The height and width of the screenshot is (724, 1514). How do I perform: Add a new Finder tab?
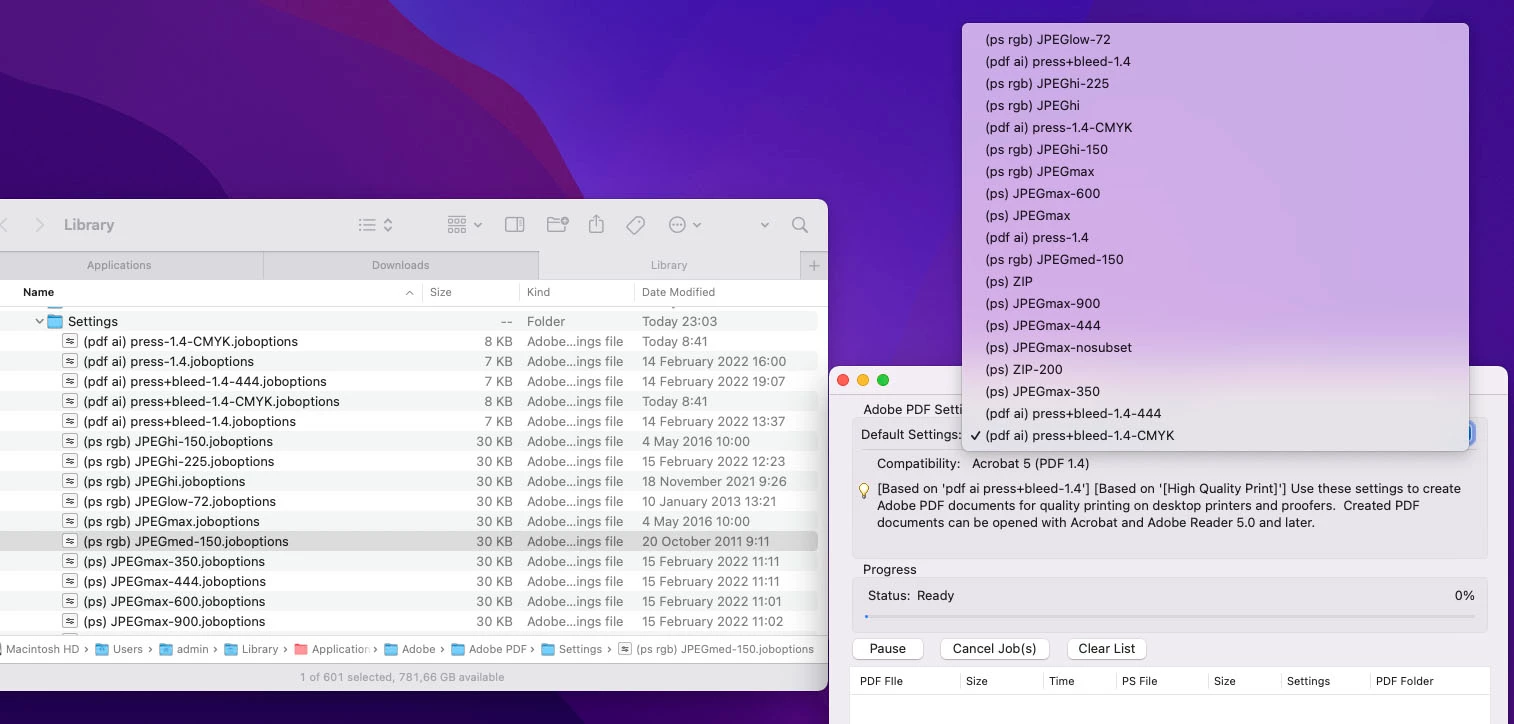(814, 265)
